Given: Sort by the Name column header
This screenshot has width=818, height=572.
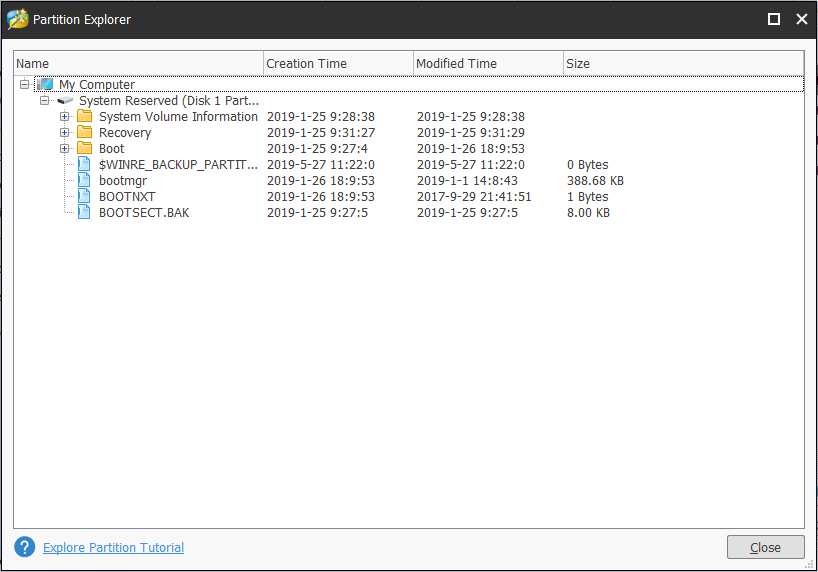Looking at the screenshot, I should [x=138, y=63].
